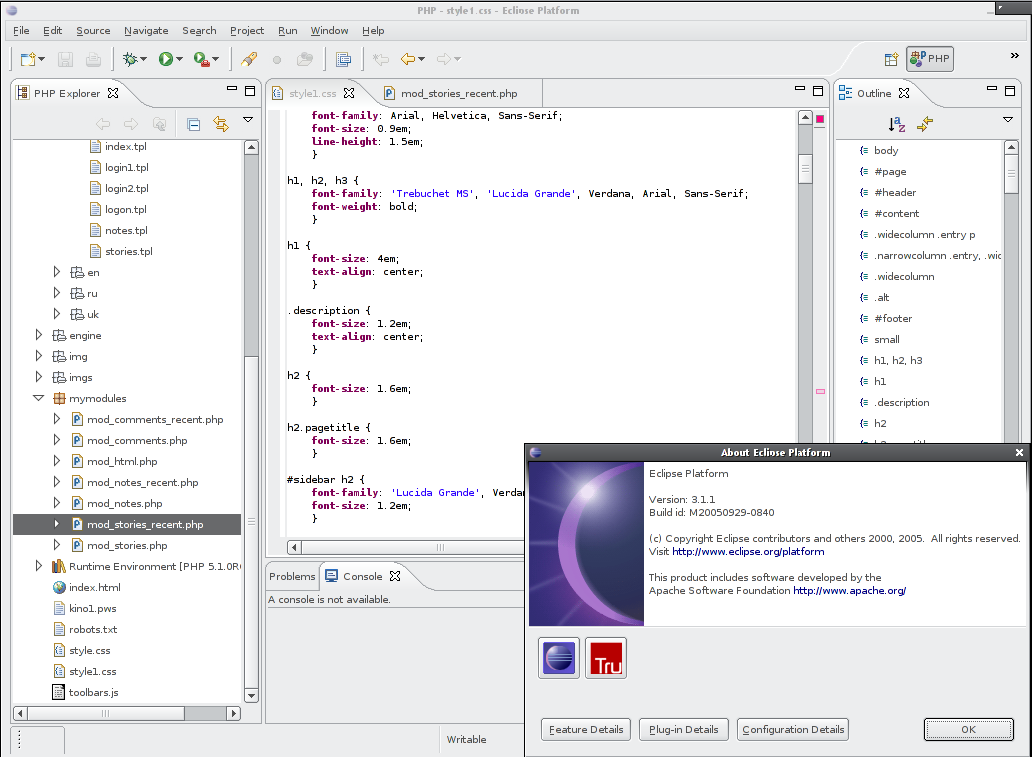Click the Feature Details button
Image resolution: width=1032 pixels, height=757 pixels.
[x=586, y=729]
